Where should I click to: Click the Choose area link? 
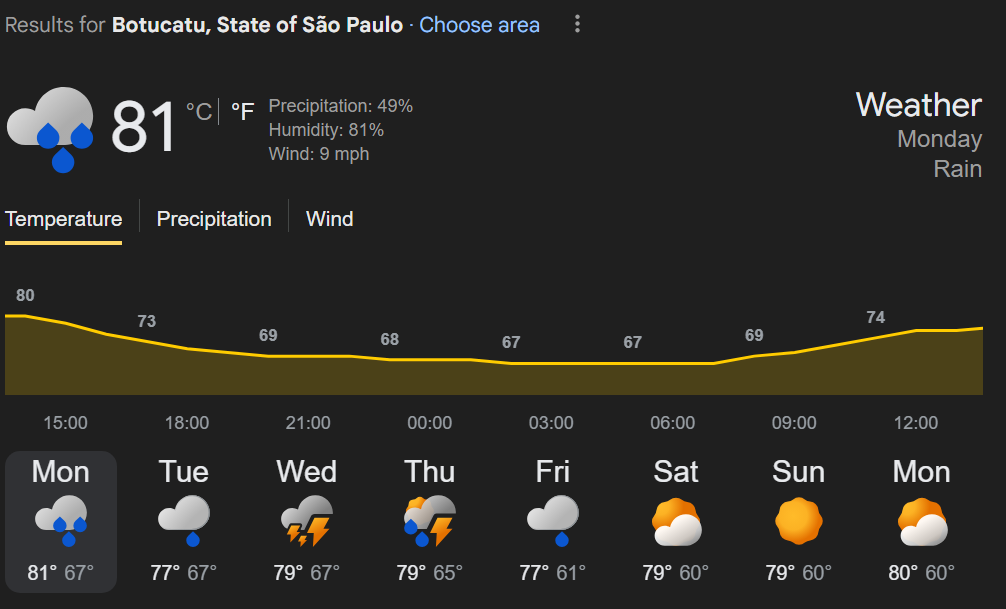479,25
